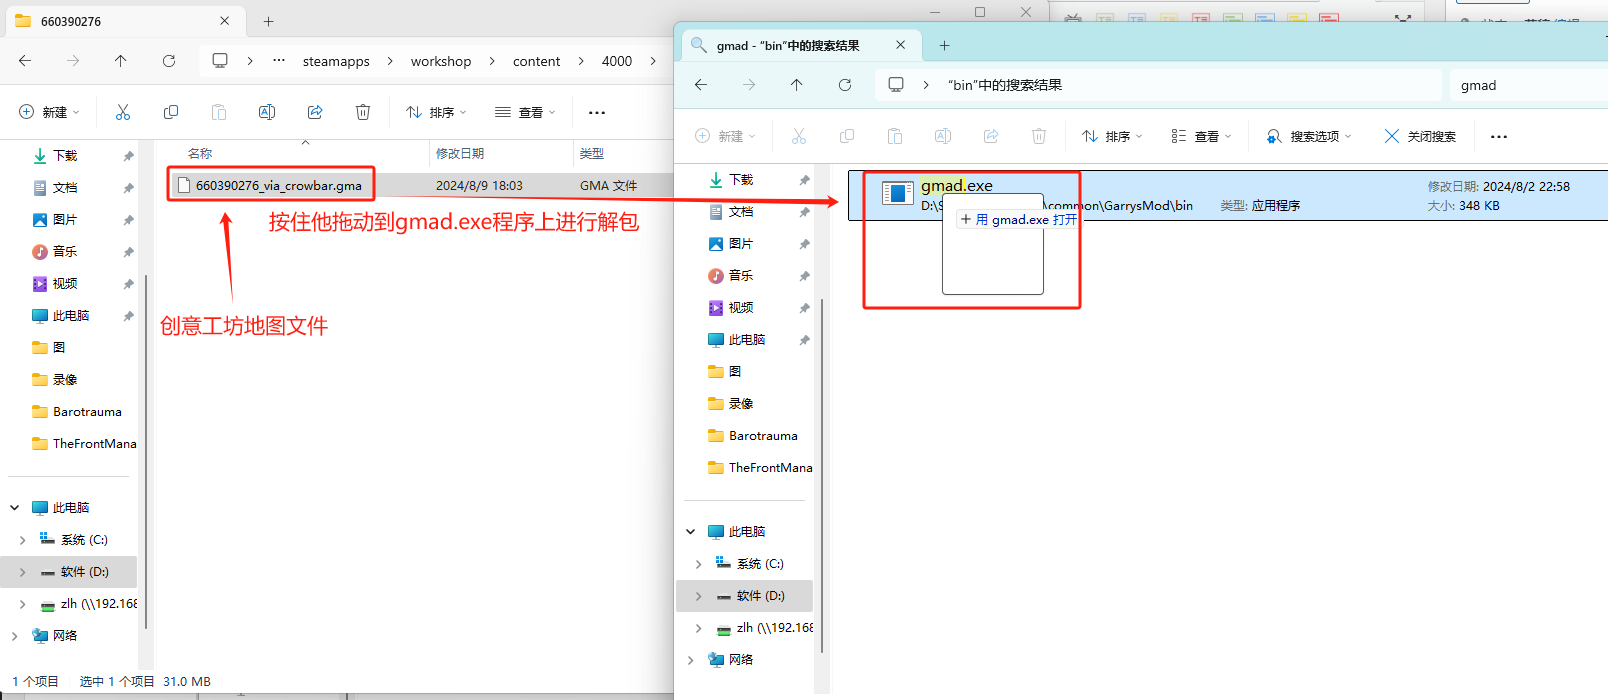Viewport: 1608px width, 700px height.
Task: Expand 系统 (C:) drive in left tree
Action: (x=22, y=540)
